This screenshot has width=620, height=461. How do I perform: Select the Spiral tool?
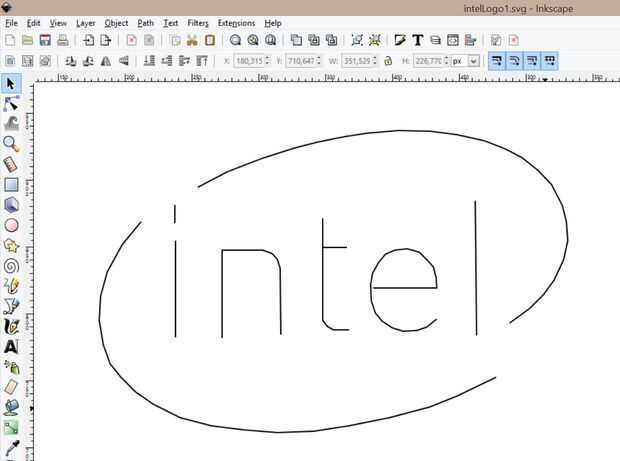(11, 266)
